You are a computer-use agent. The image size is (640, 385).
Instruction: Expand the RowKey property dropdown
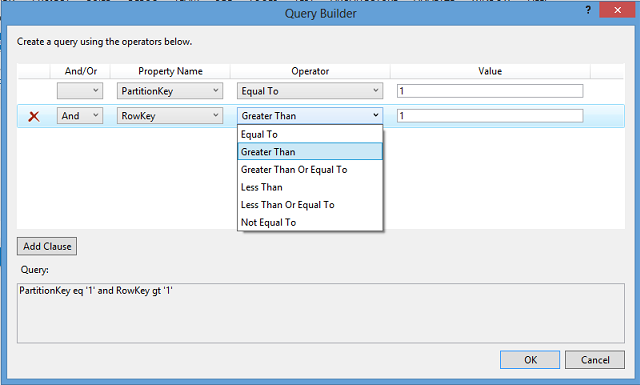pos(170,116)
